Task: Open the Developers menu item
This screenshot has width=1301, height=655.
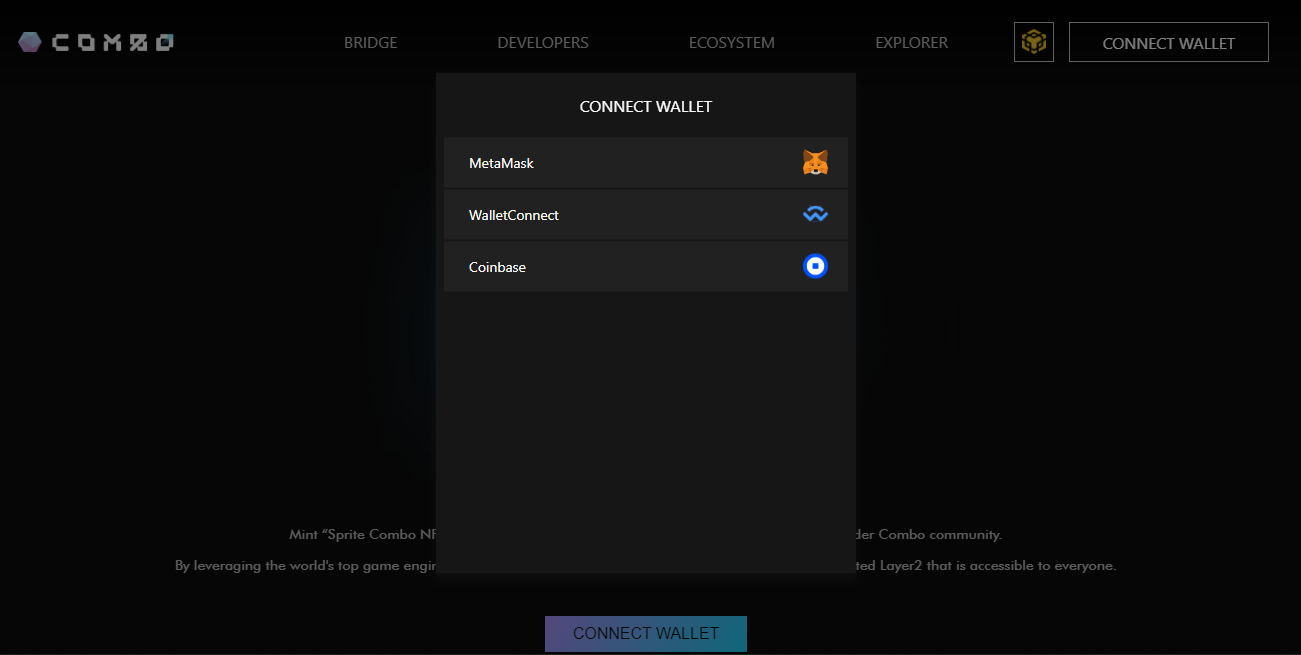Action: [x=543, y=43]
